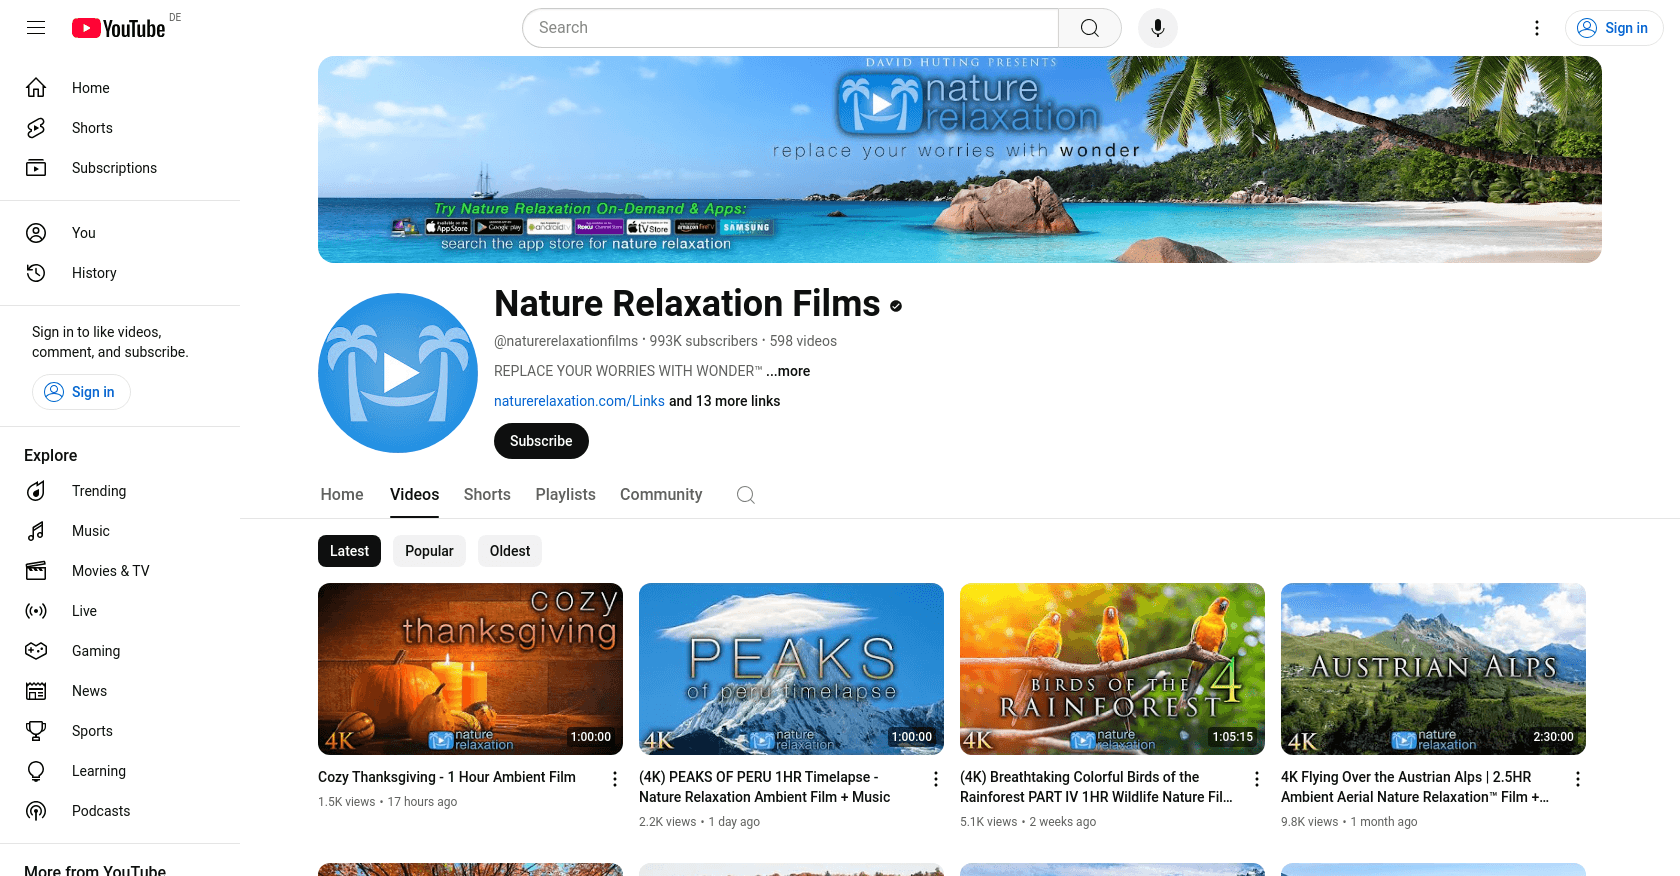Select the Oldest sort chip
1680x876 pixels.
510,551
